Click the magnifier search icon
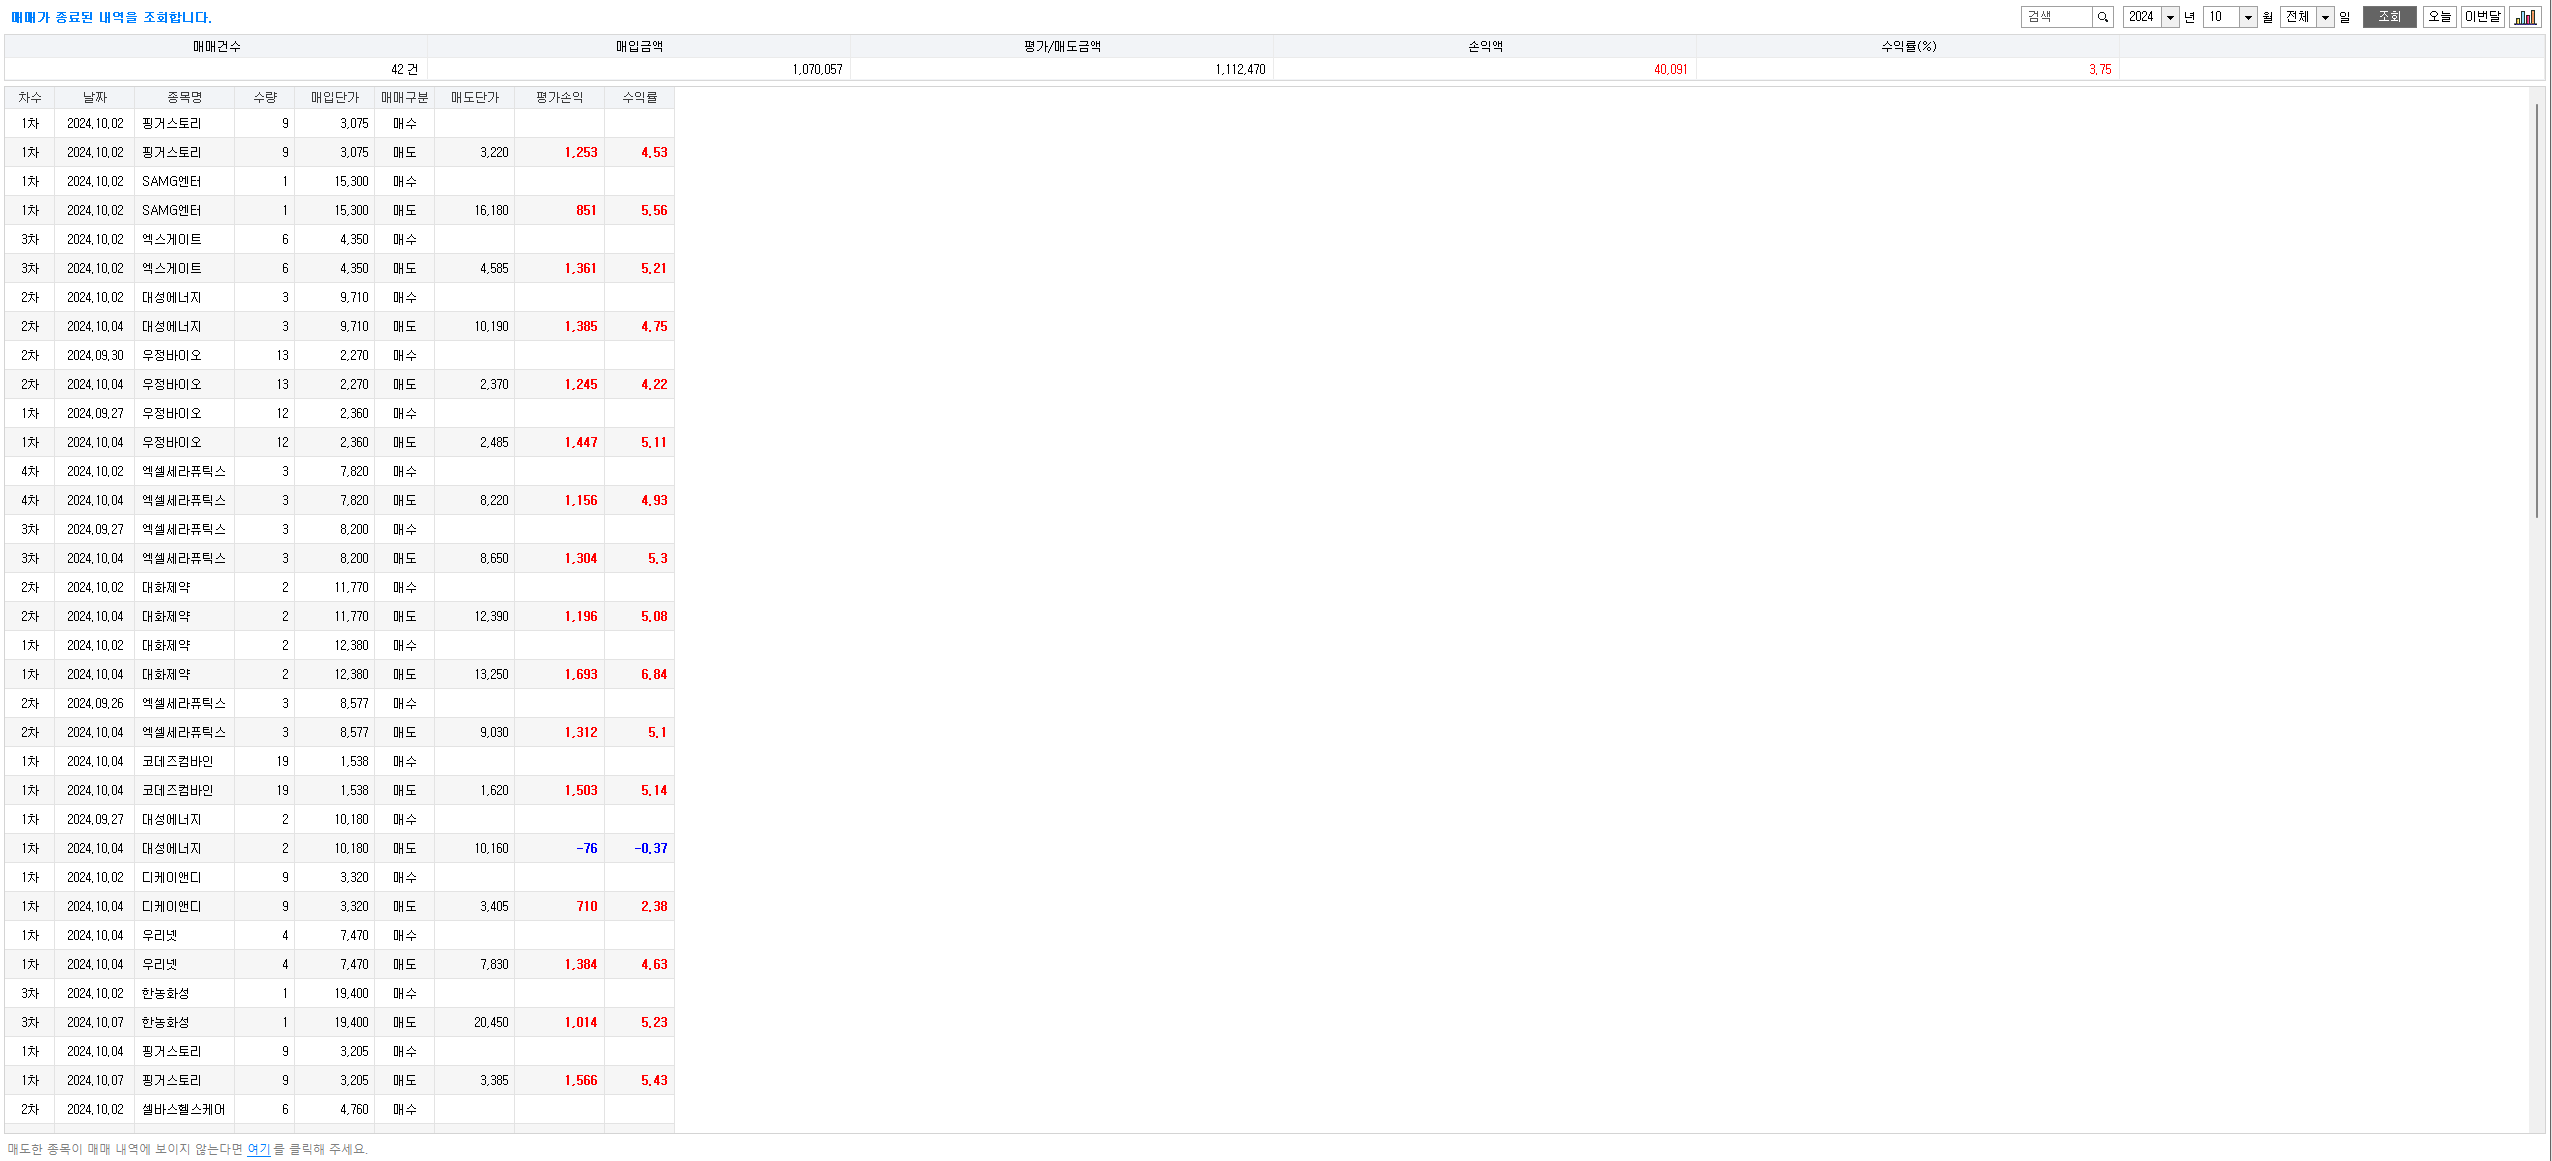 click(2103, 17)
